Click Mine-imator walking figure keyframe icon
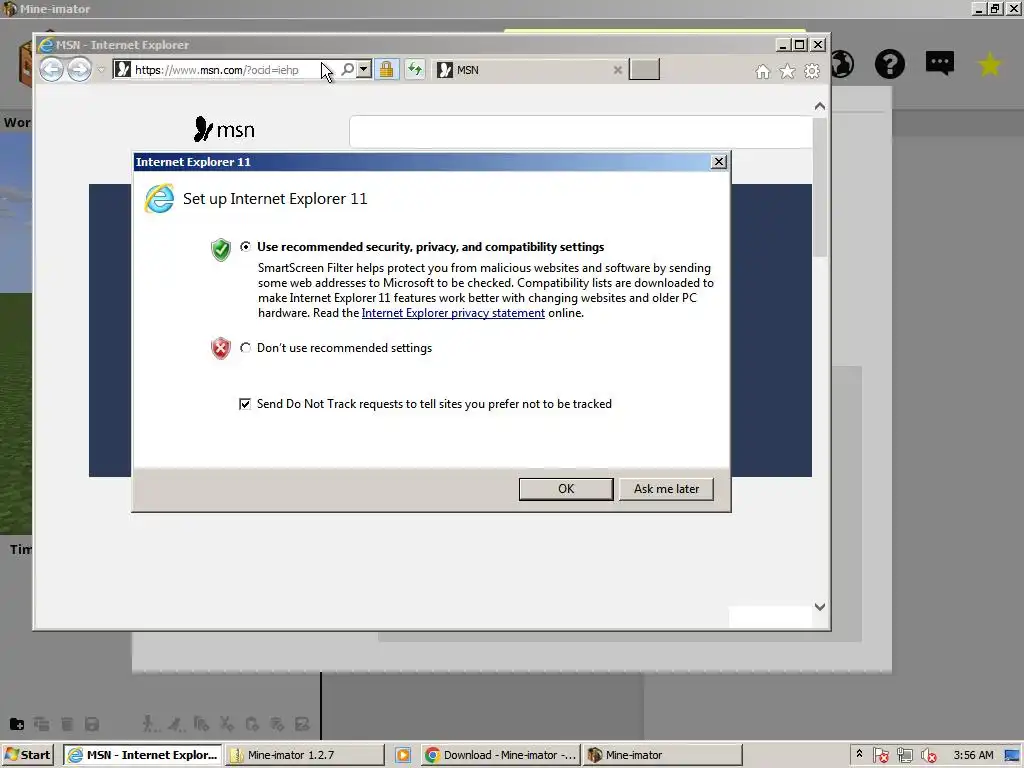The width and height of the screenshot is (1024, 768). click(x=149, y=724)
